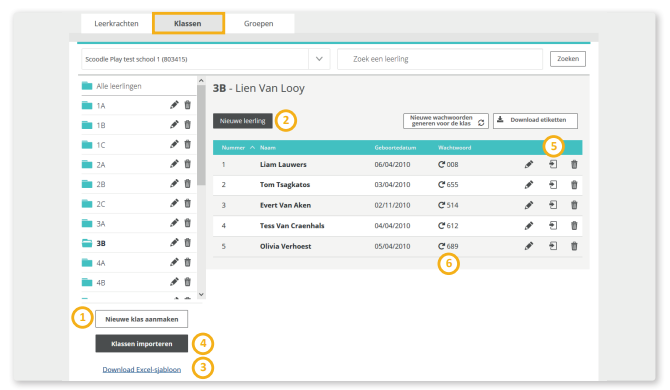Viewport: 670px width, 390px height.
Task: Delete class 2C with trash icon
Action: (x=188, y=203)
